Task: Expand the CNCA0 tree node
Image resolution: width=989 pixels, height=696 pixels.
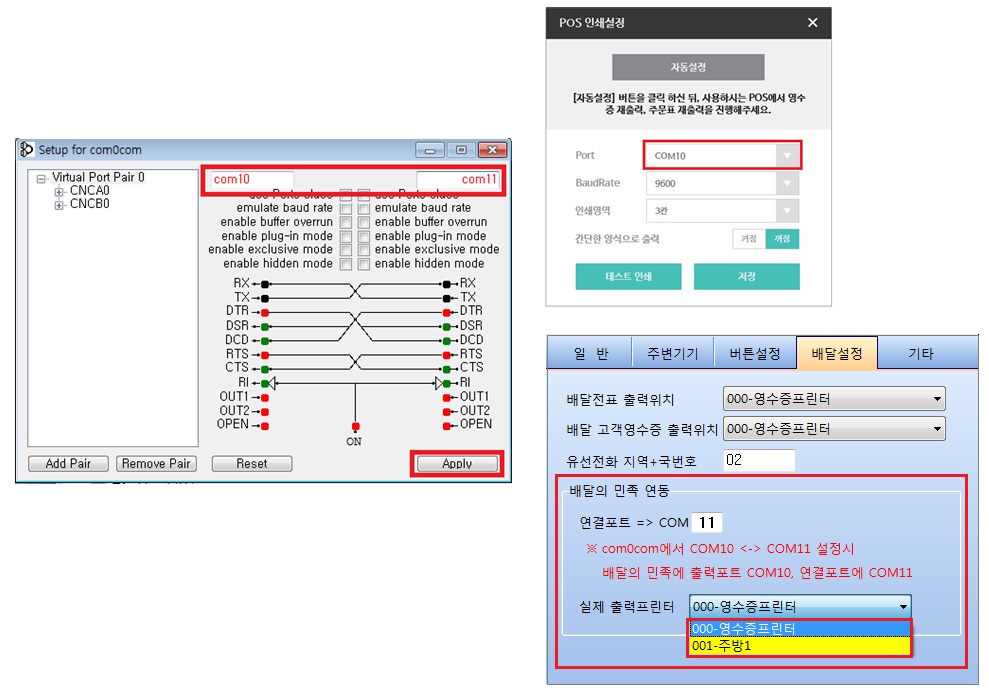Action: click(x=59, y=191)
